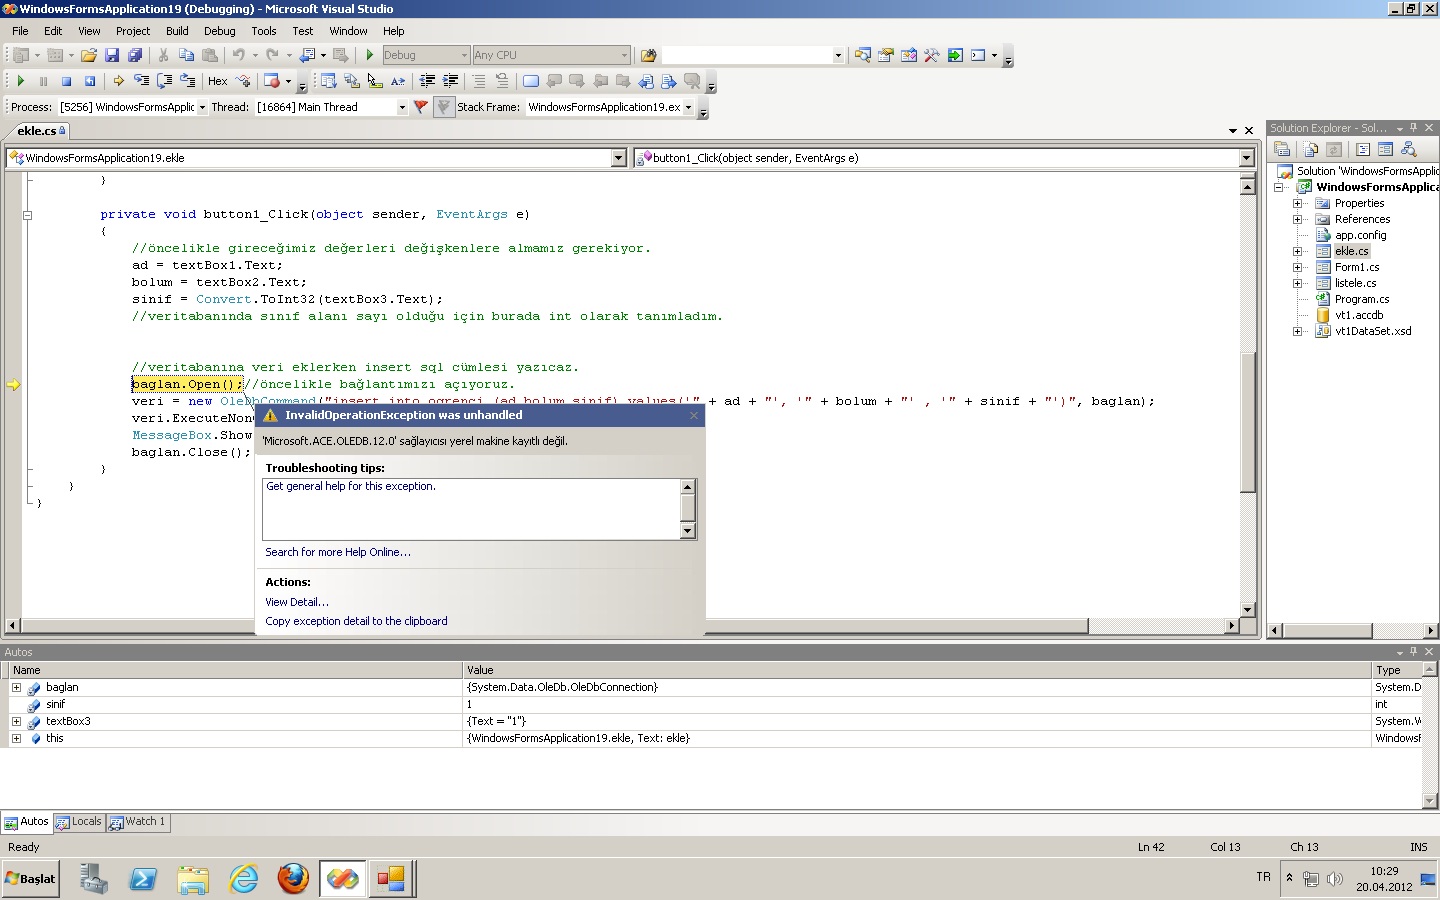
Task: Toggle the Flag Just My Code red flag
Action: [x=421, y=107]
